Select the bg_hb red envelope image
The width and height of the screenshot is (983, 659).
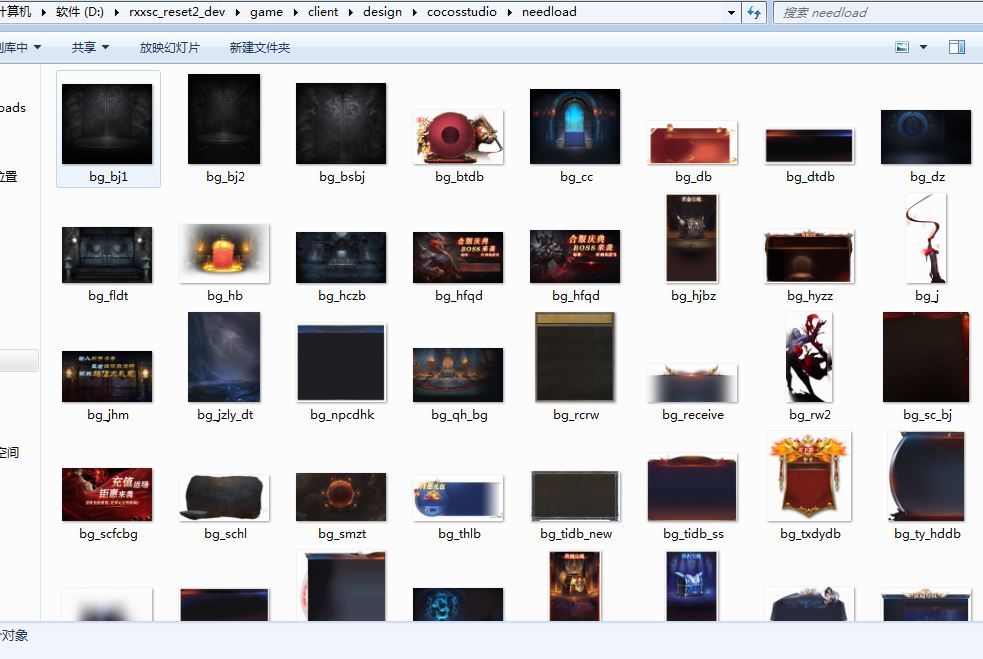[x=225, y=254]
